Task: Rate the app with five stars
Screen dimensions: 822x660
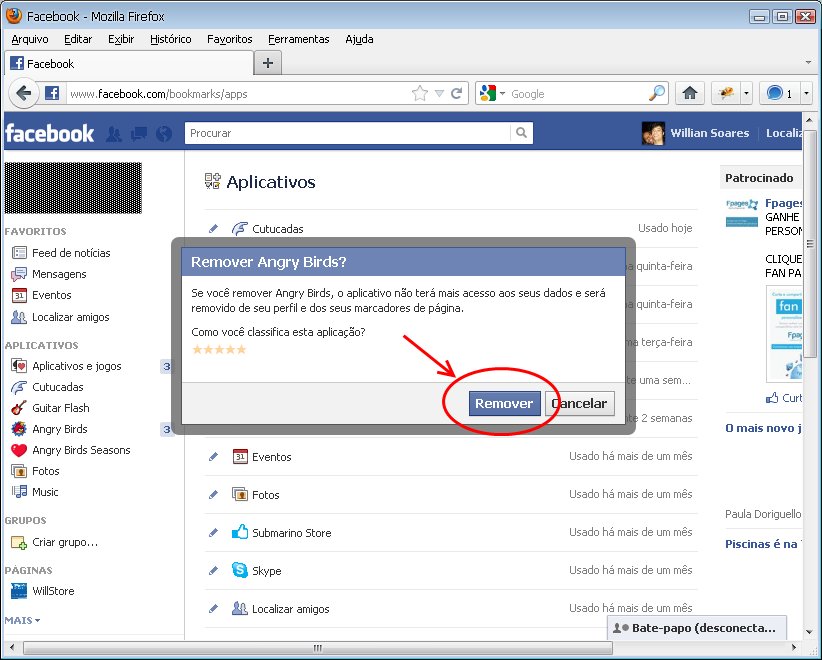Action: pyautogui.click(x=241, y=350)
